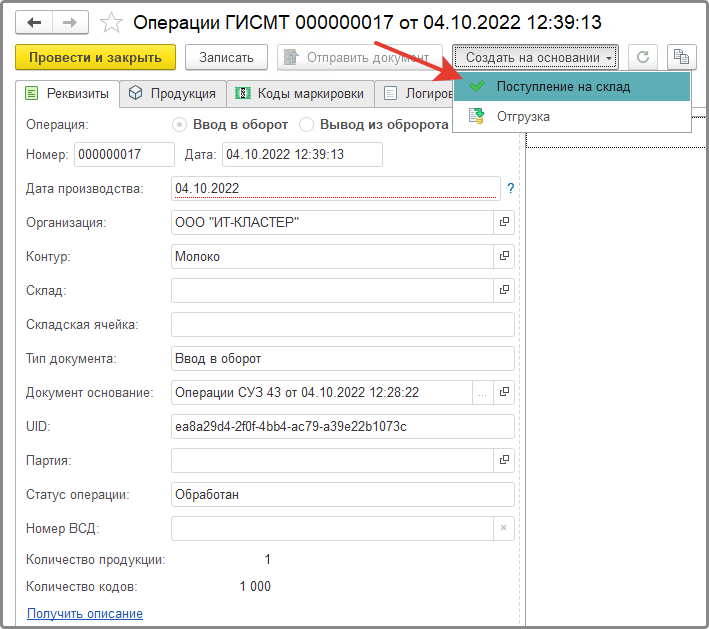Choose Отгрузка from the dropdown menu

click(x=572, y=117)
